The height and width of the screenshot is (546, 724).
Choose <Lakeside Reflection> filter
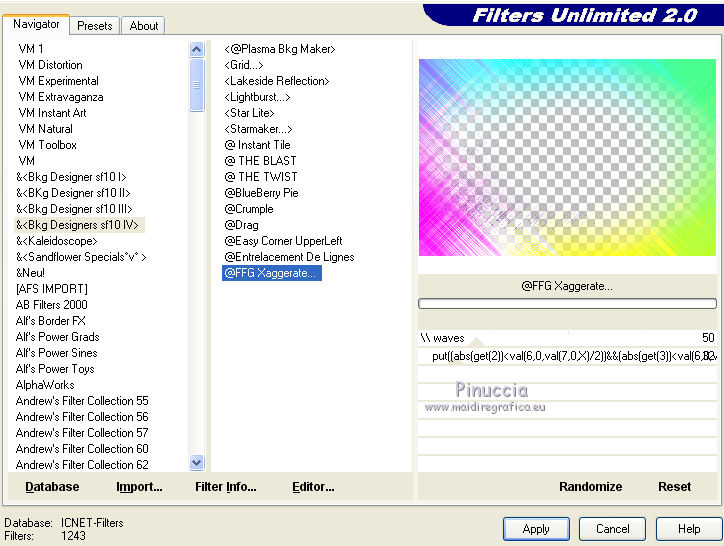coord(277,81)
